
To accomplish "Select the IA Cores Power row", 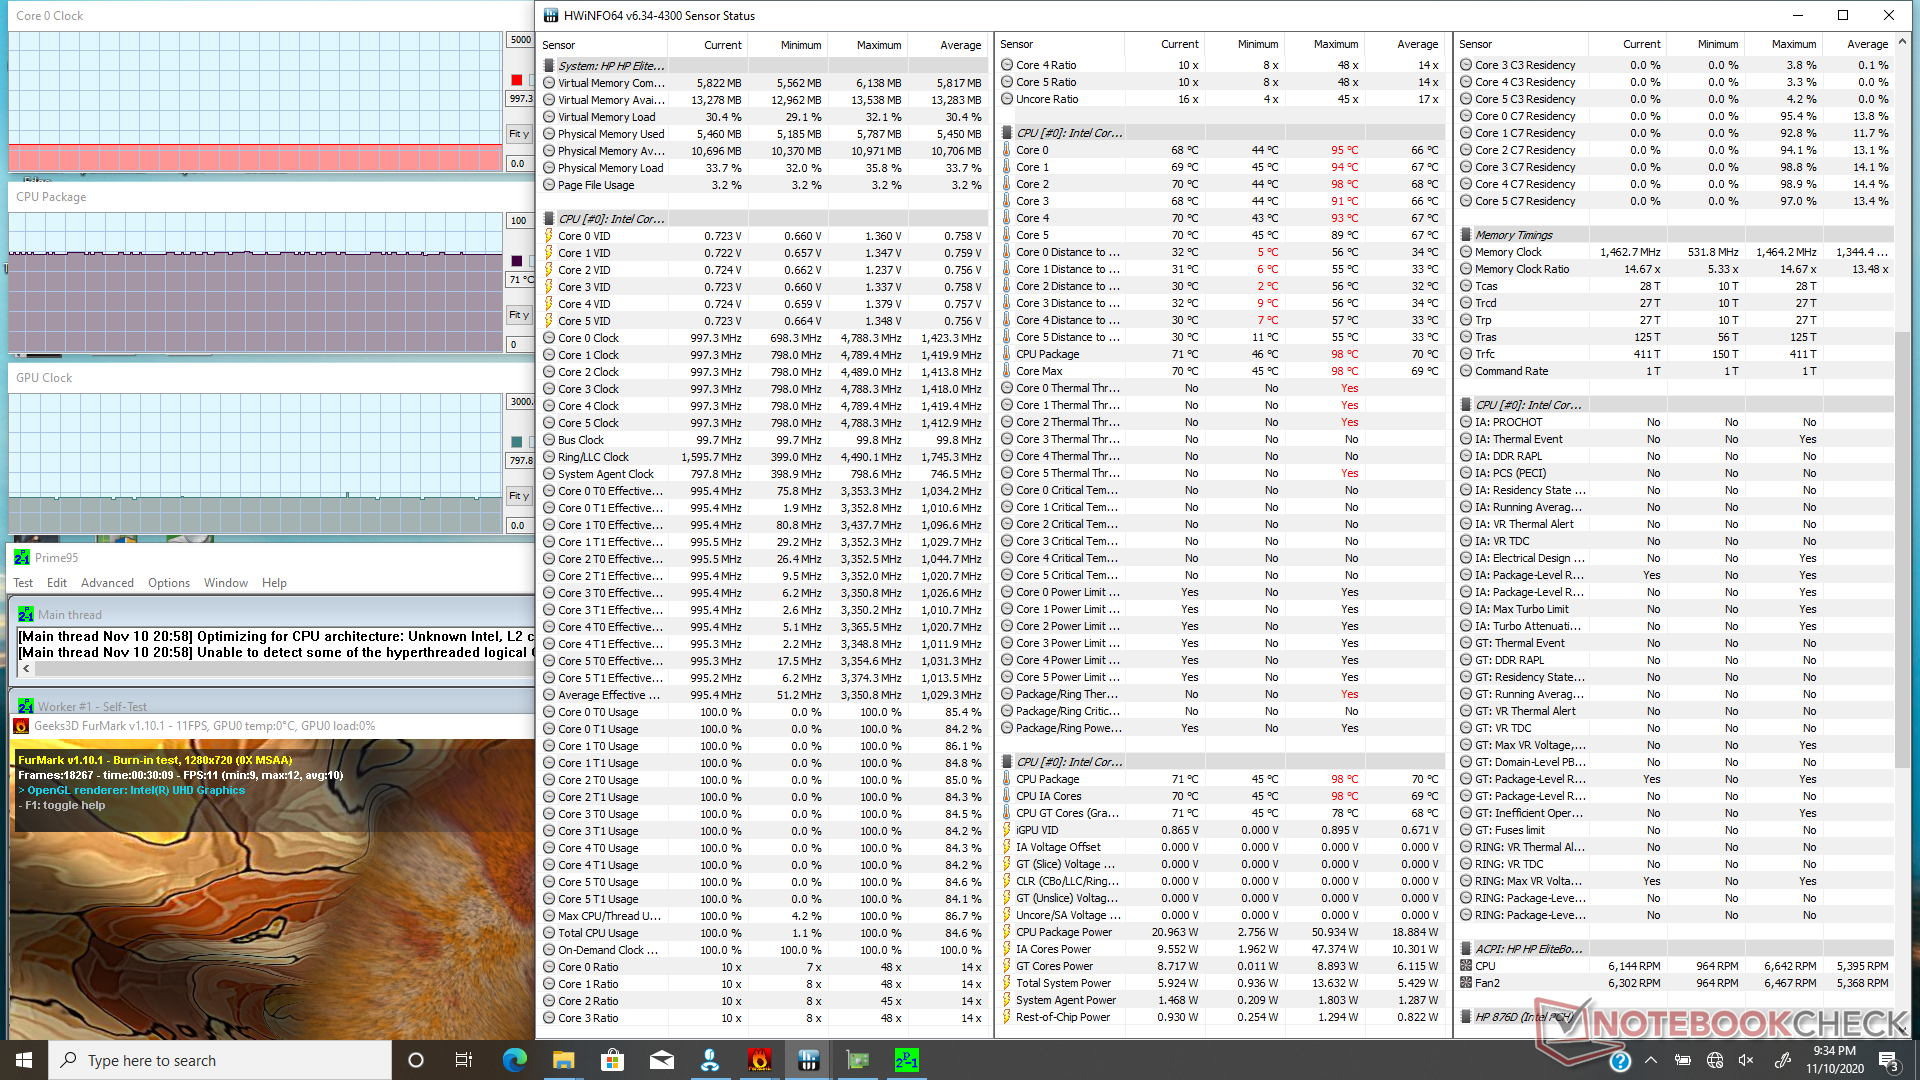I will click(1222, 949).
